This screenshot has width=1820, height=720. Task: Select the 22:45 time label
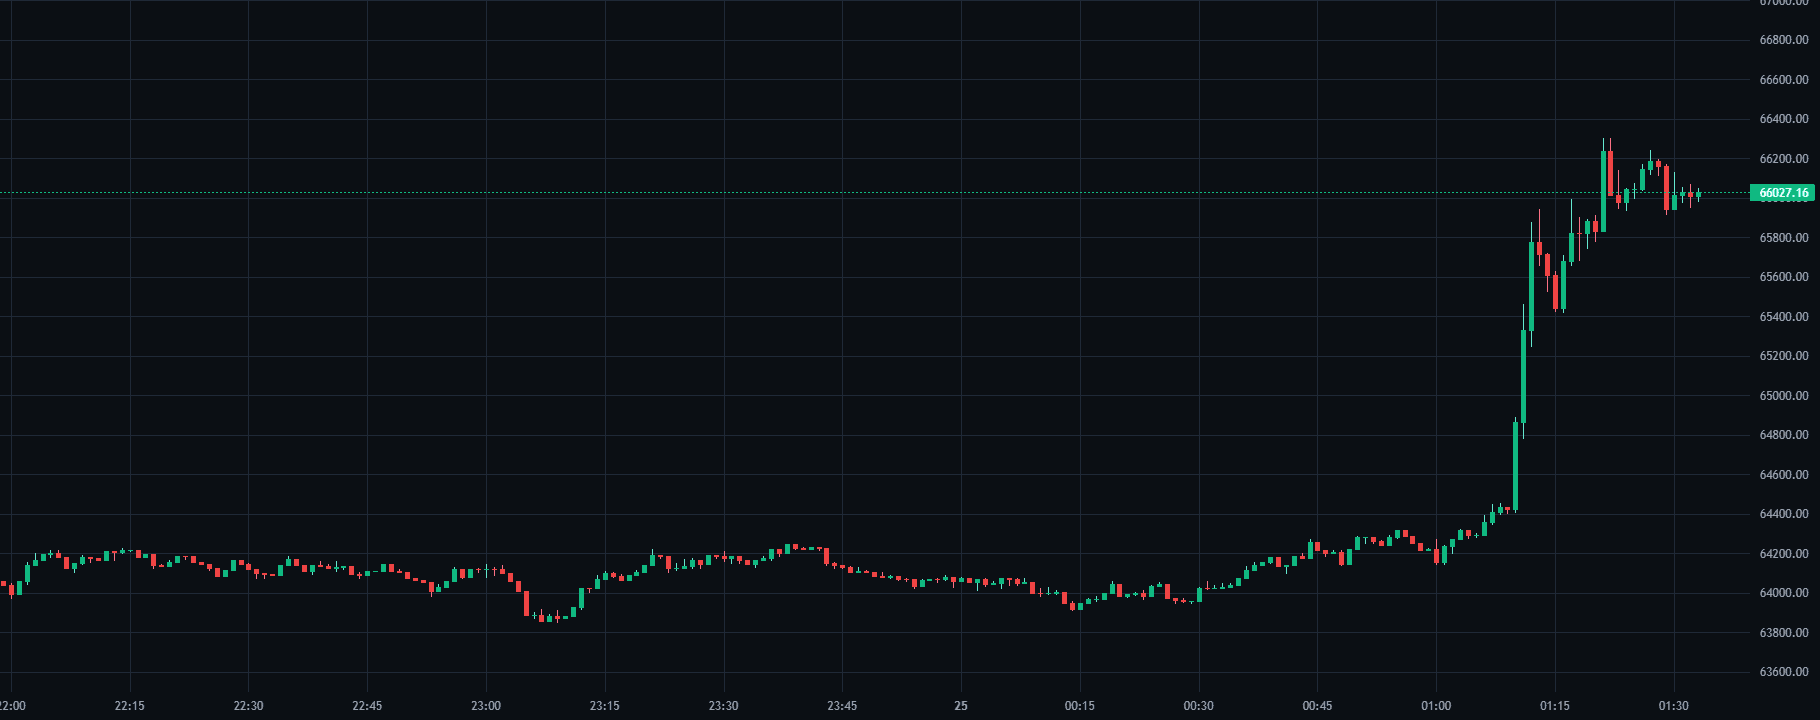coord(367,706)
